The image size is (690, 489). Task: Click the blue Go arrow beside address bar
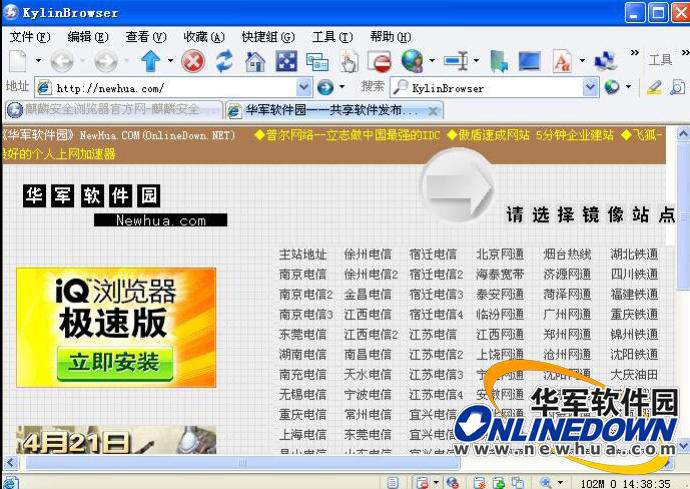pyautogui.click(x=325, y=87)
